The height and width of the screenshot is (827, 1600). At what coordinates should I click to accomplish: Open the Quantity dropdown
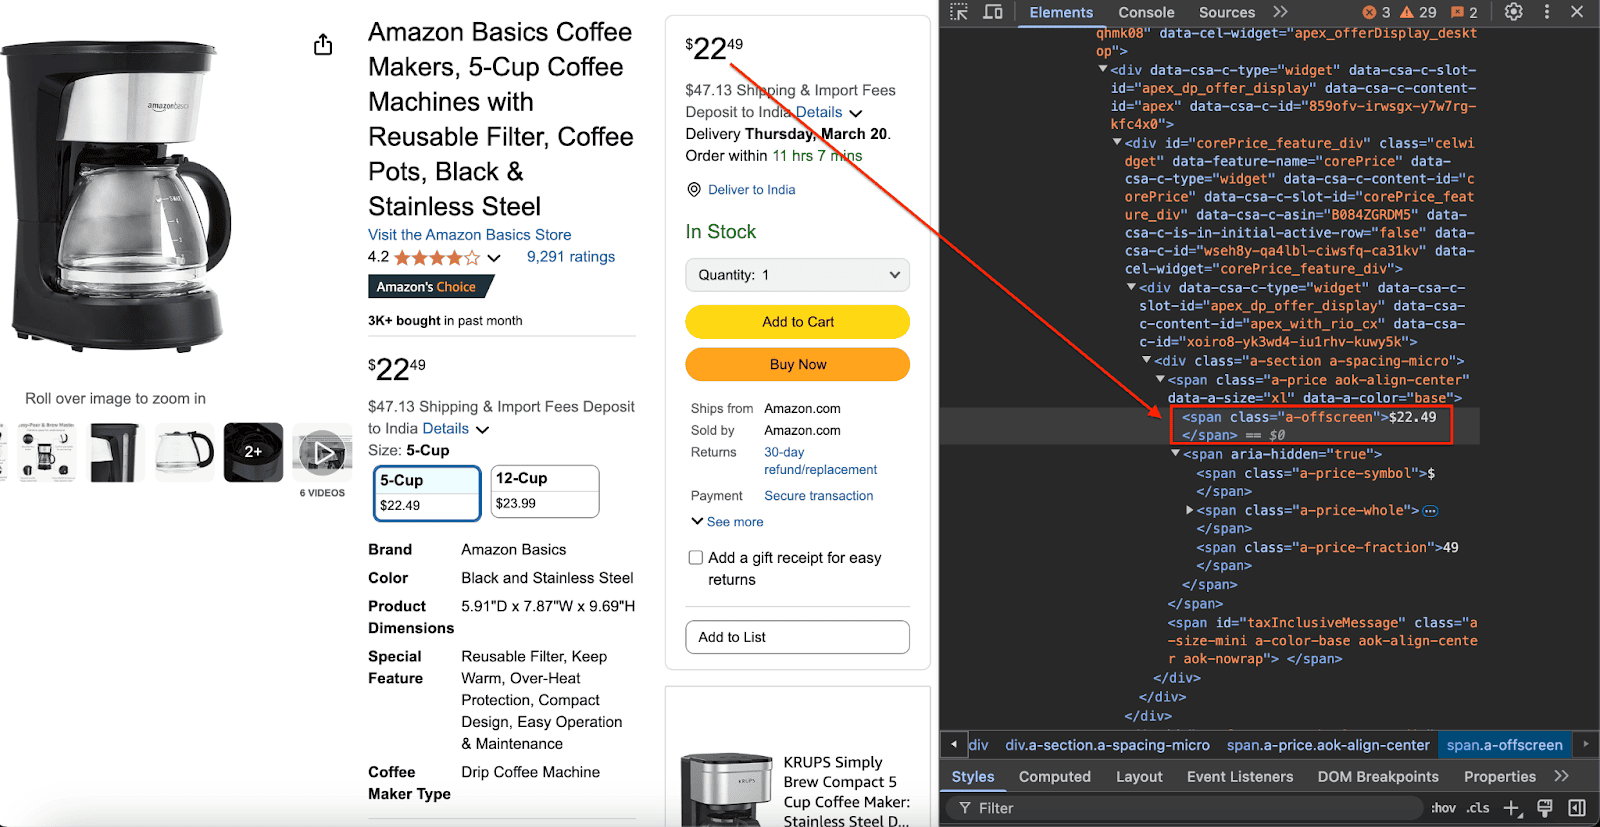tap(797, 275)
